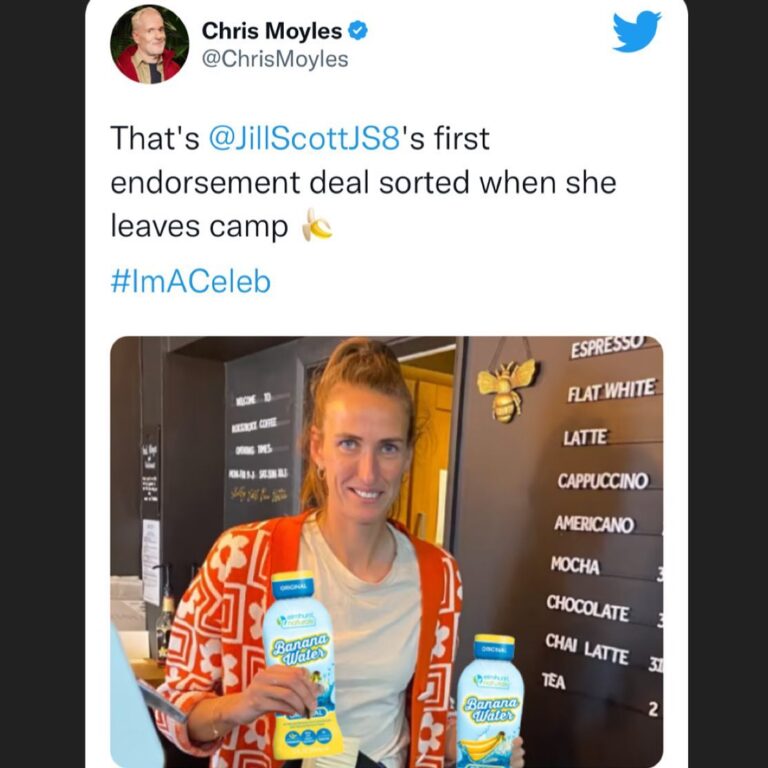Click the Banana Water bottle held in hand

(x=301, y=664)
